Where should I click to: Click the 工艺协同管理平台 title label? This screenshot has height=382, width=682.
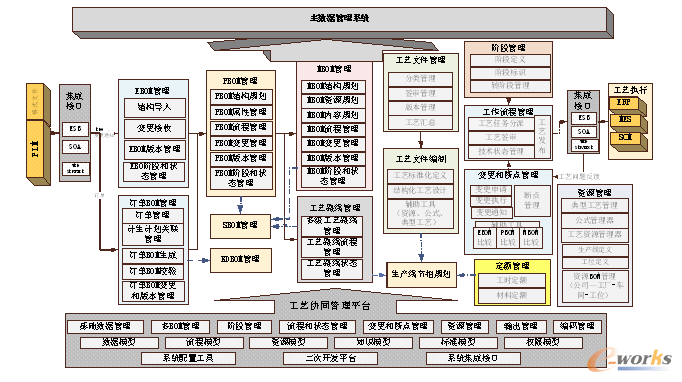(x=330, y=306)
